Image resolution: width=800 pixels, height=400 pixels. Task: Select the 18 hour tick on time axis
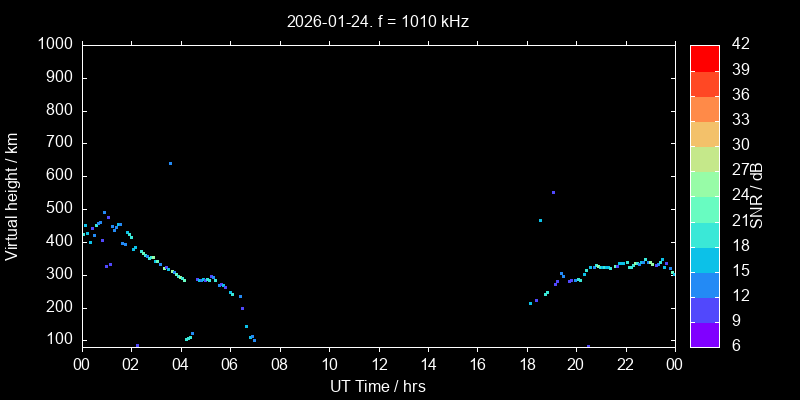(x=526, y=364)
